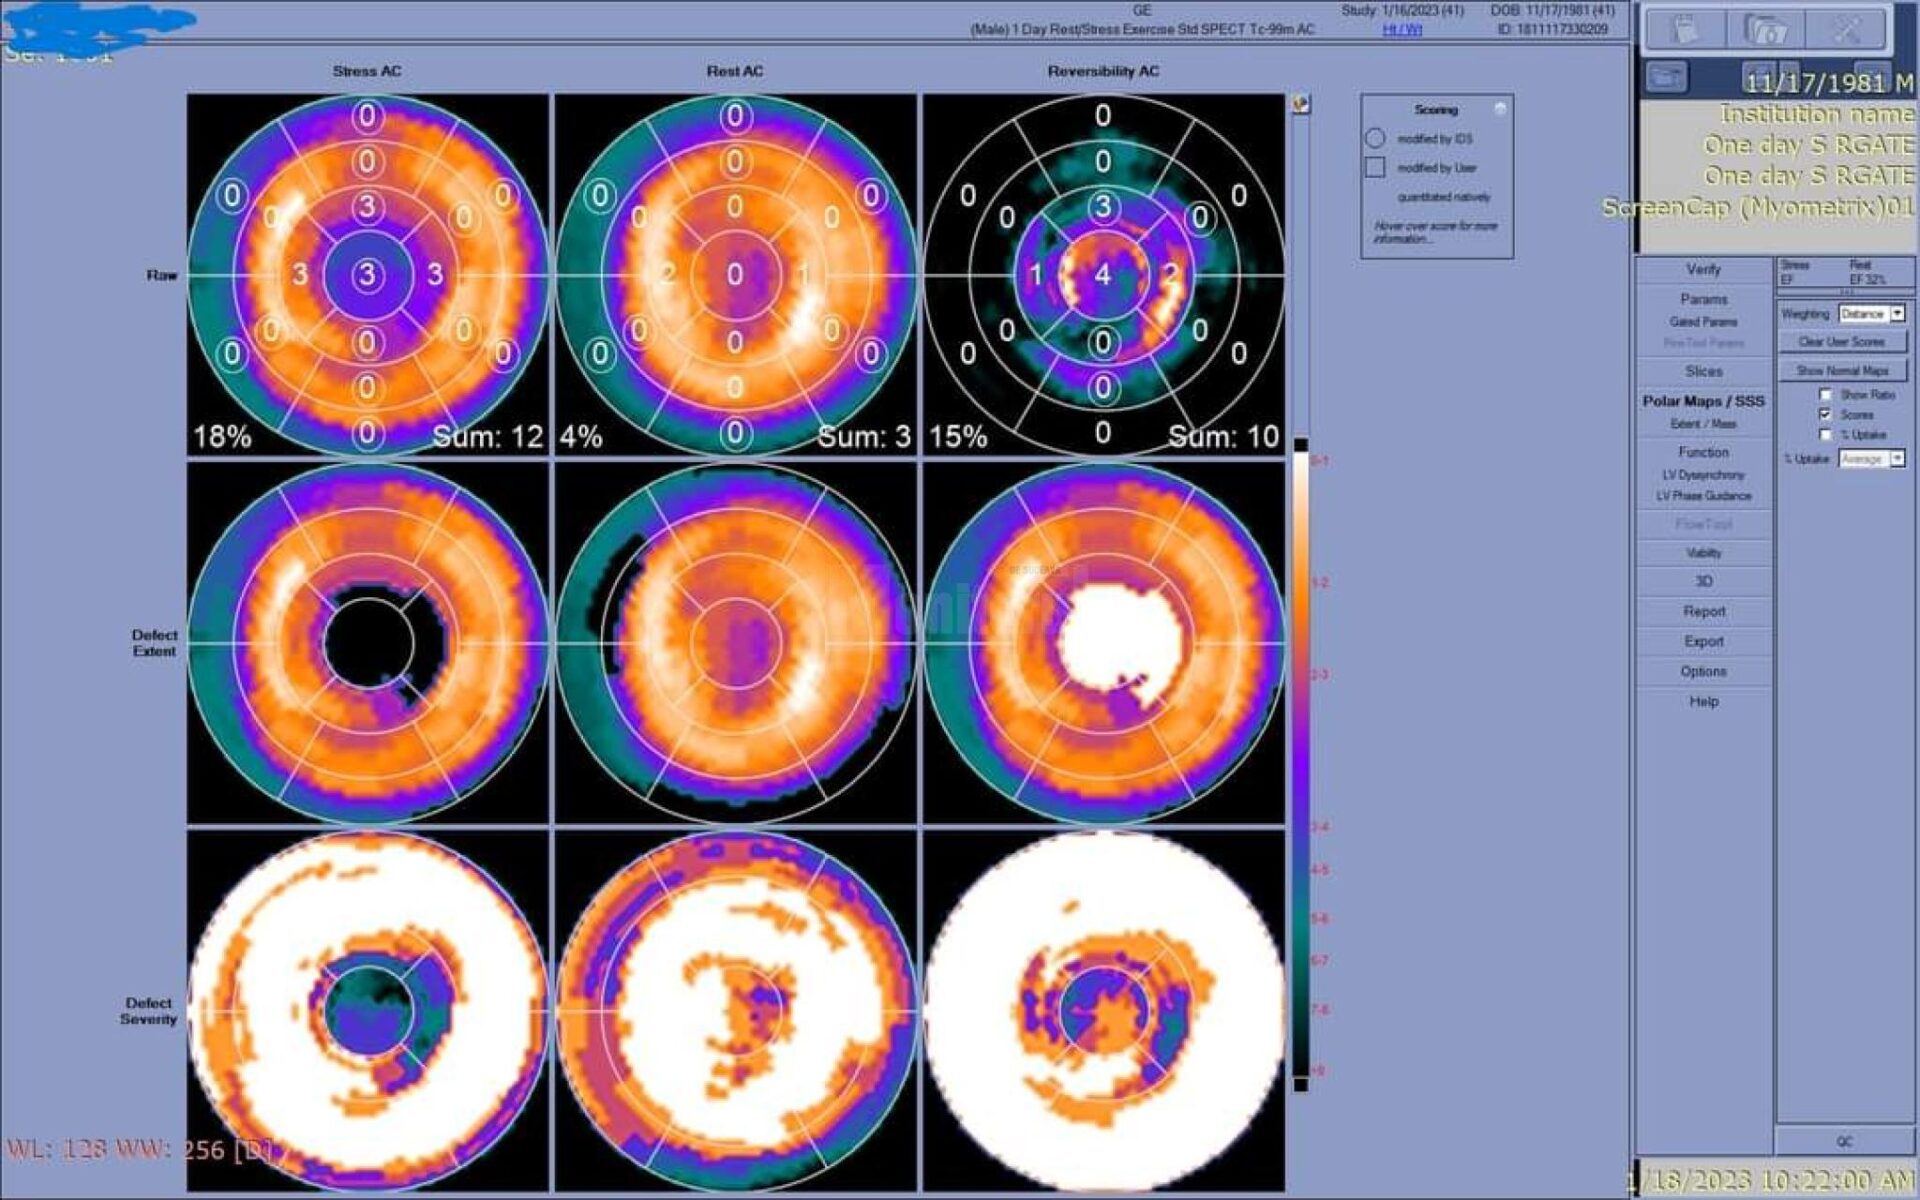
Task: Switch to the Function page
Action: [1703, 452]
